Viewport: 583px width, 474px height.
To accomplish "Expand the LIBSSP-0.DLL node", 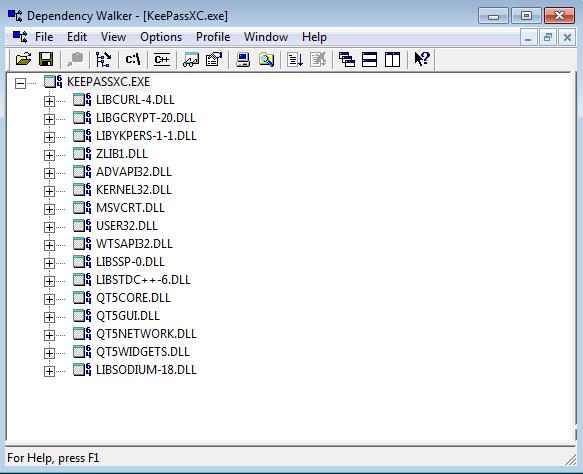I will (49, 263).
